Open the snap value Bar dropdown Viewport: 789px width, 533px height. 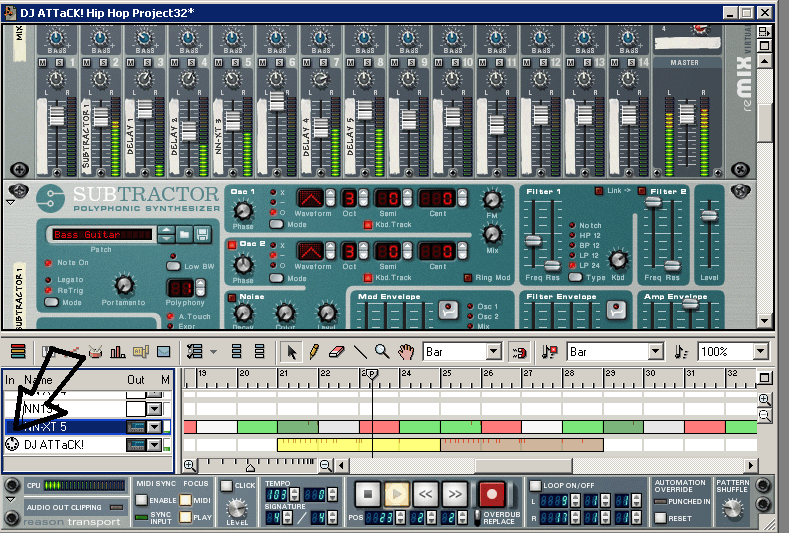pos(494,351)
